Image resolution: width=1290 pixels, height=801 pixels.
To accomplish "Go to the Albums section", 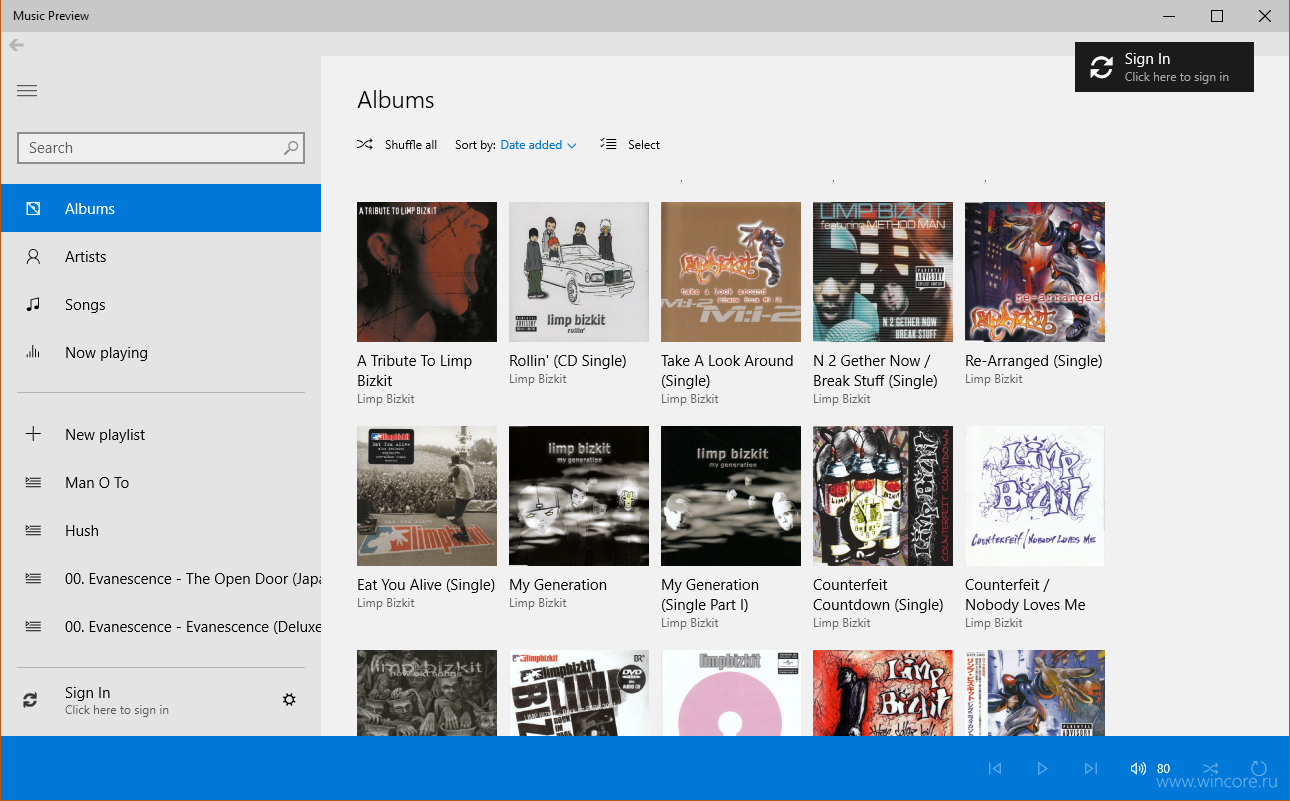I will (161, 208).
